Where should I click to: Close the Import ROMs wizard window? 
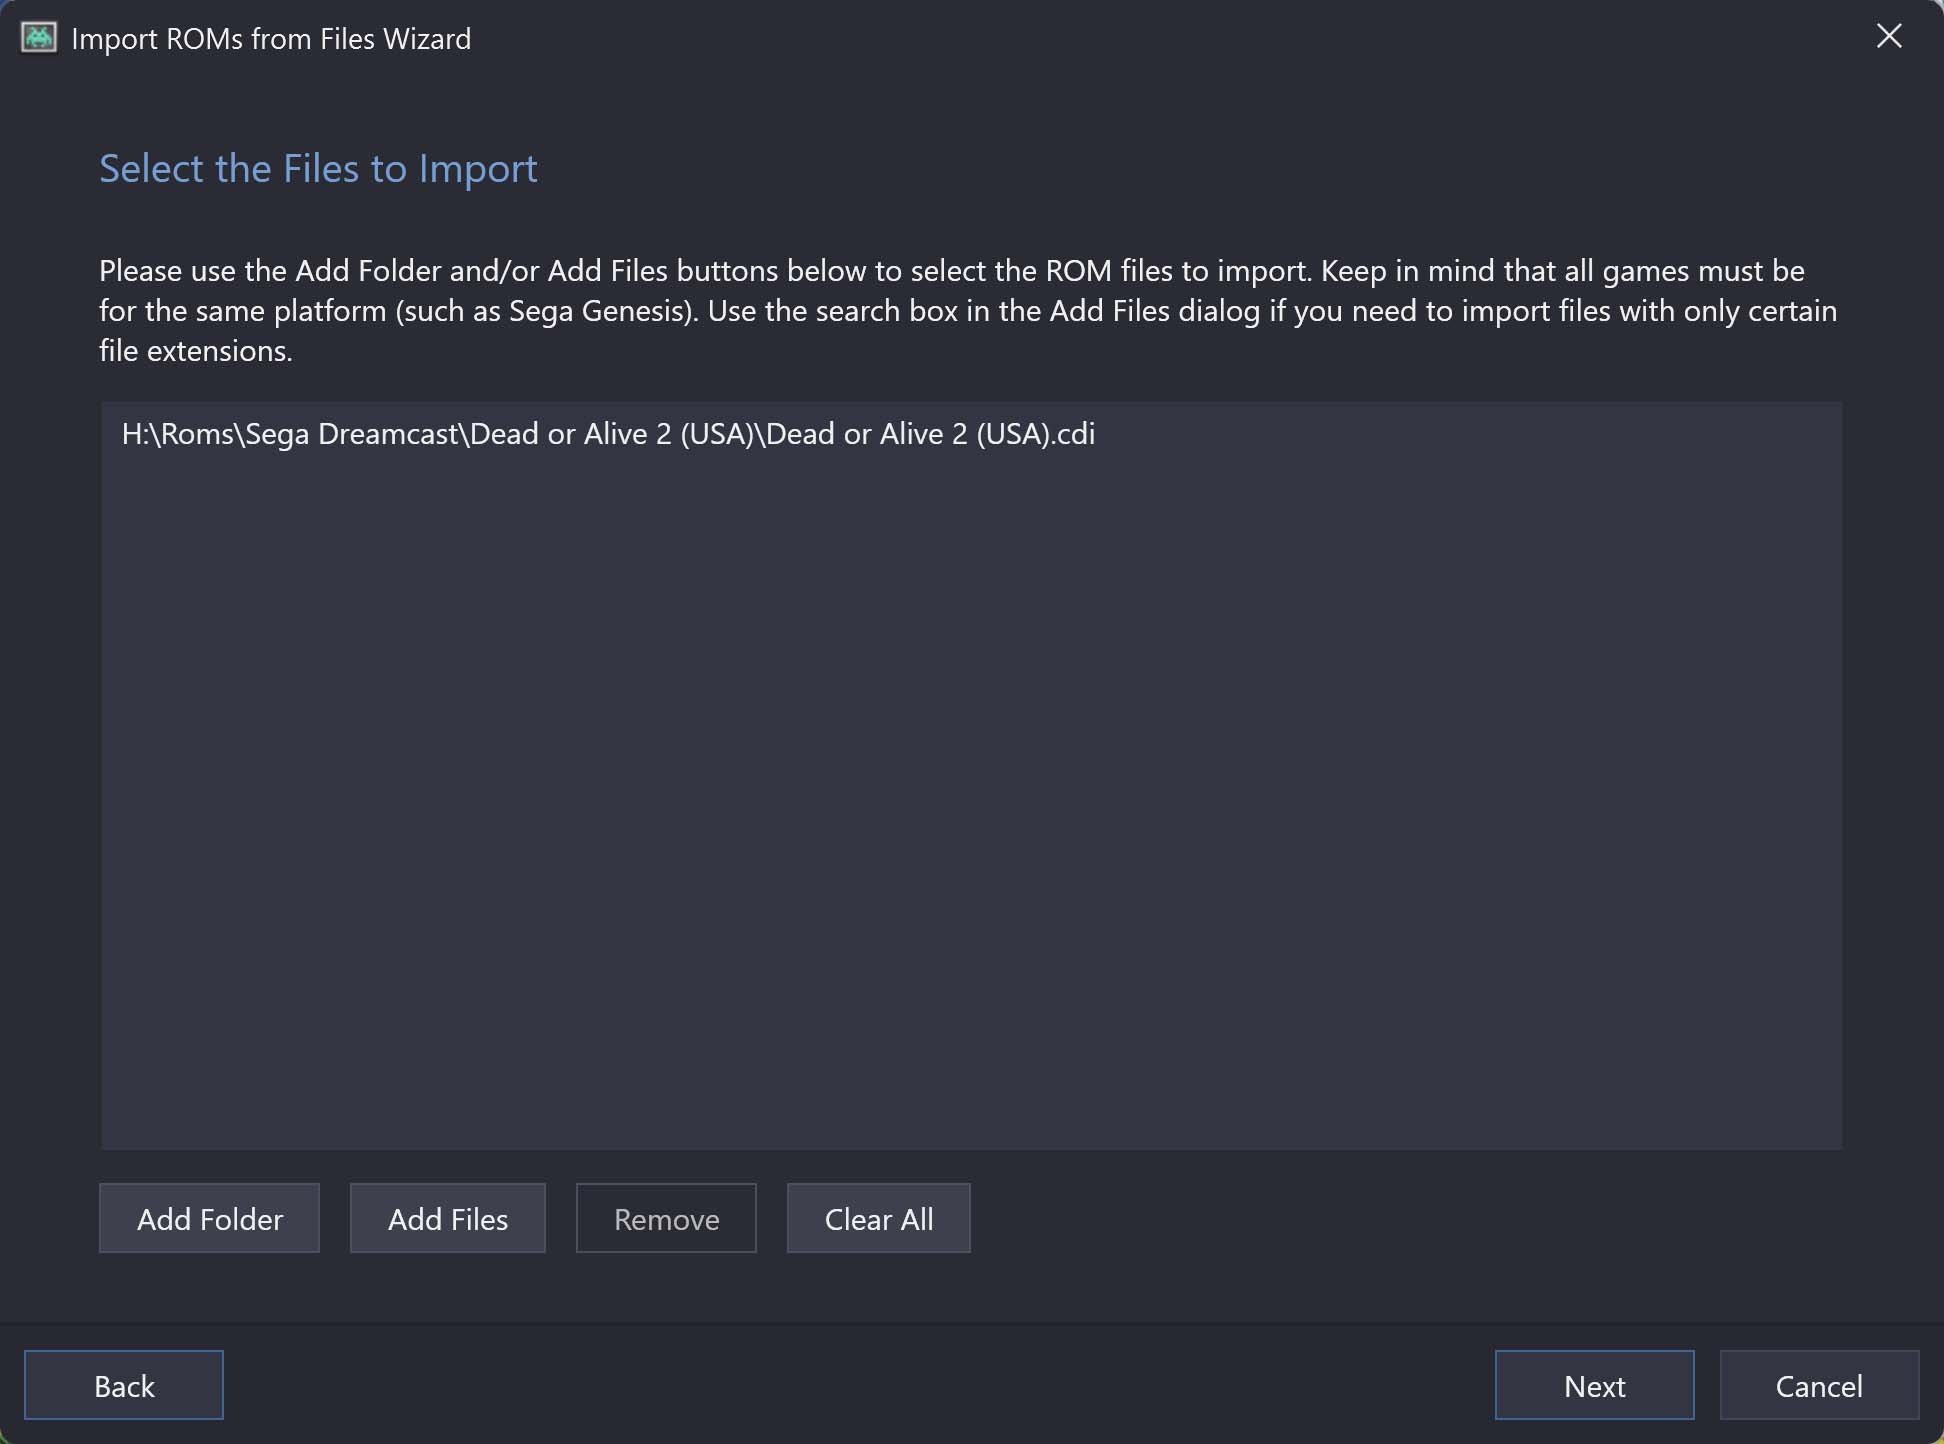(1889, 36)
